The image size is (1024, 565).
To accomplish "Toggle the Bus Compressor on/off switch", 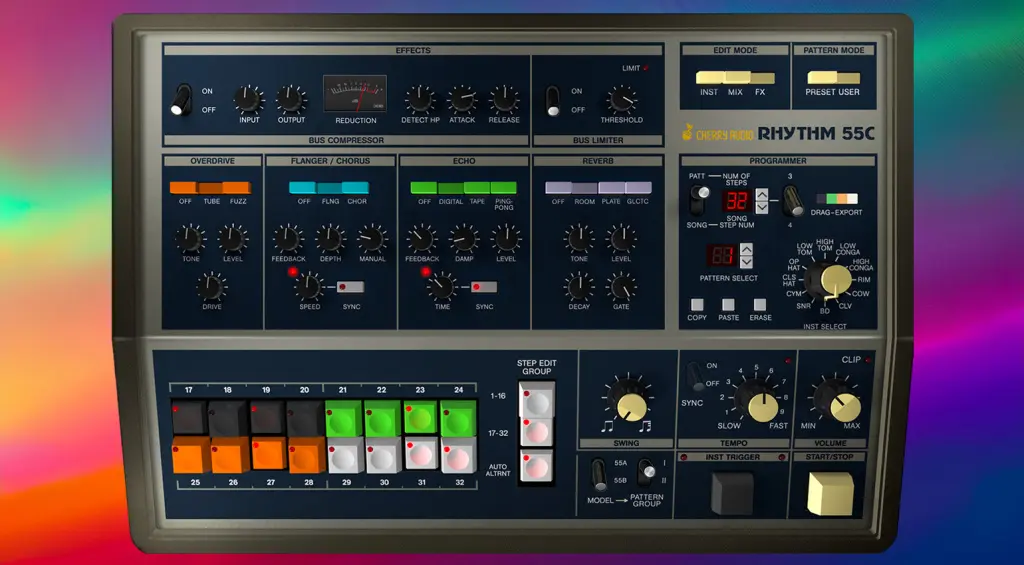I will point(182,99).
